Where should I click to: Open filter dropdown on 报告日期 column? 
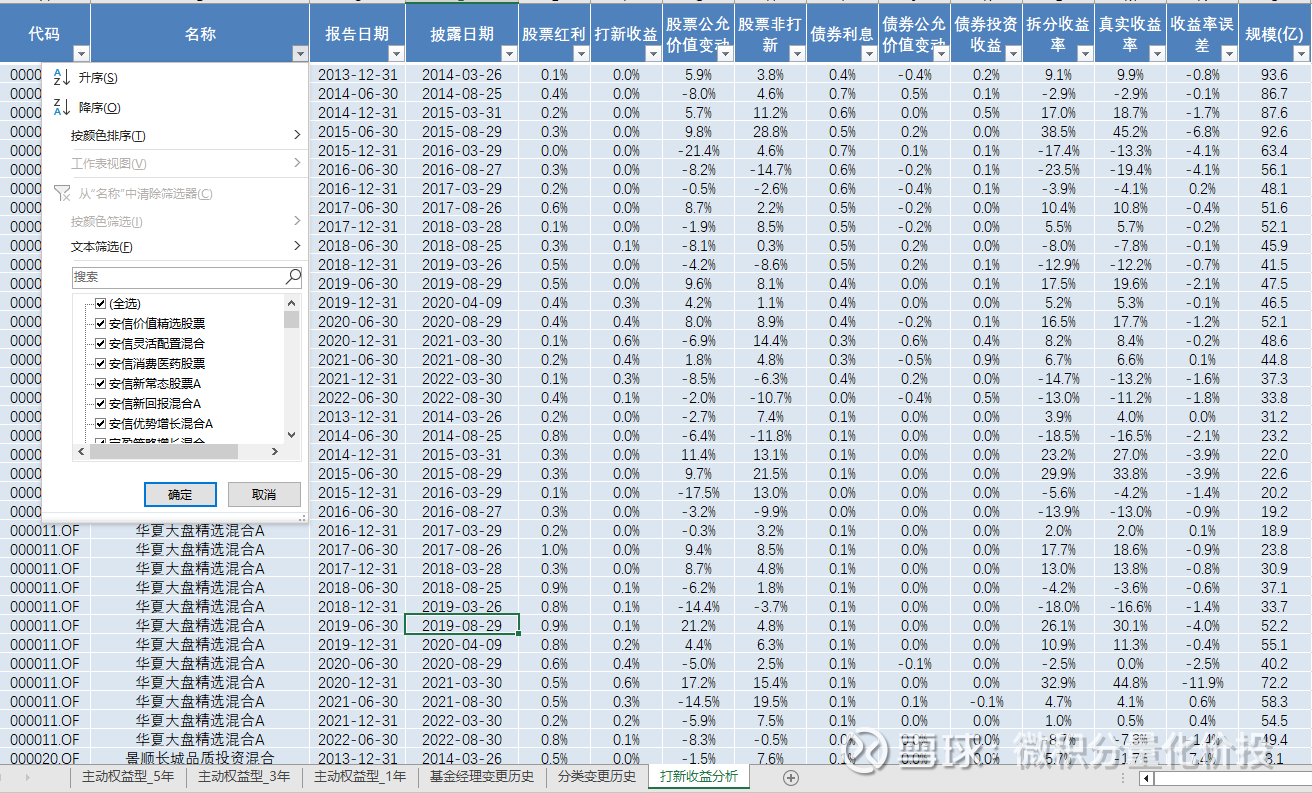pyautogui.click(x=395, y=54)
